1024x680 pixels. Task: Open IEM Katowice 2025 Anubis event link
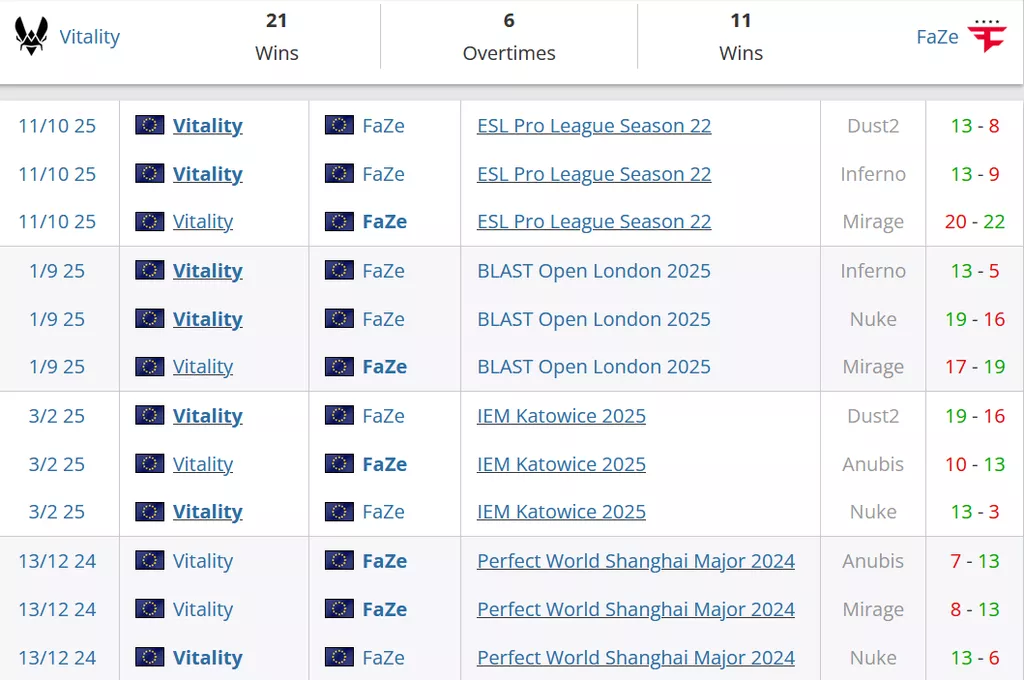click(x=561, y=464)
